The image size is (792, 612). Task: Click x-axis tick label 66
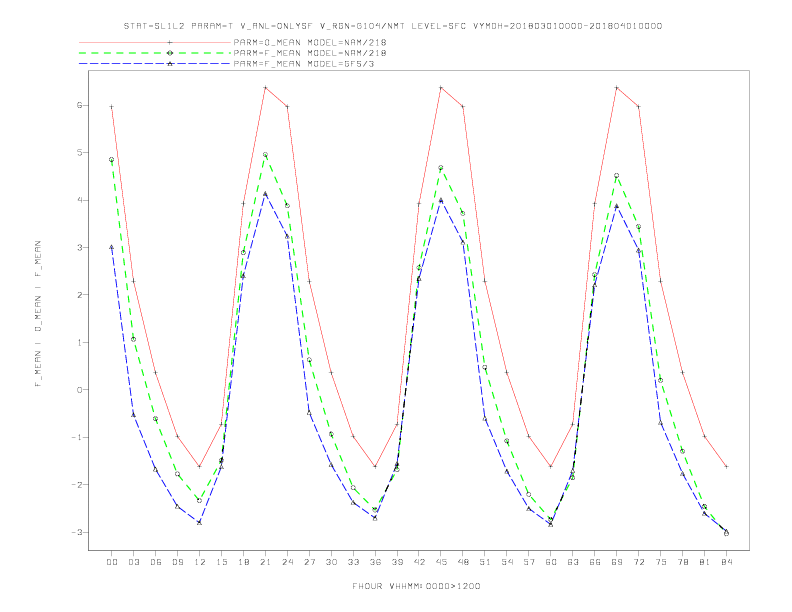coord(595,562)
